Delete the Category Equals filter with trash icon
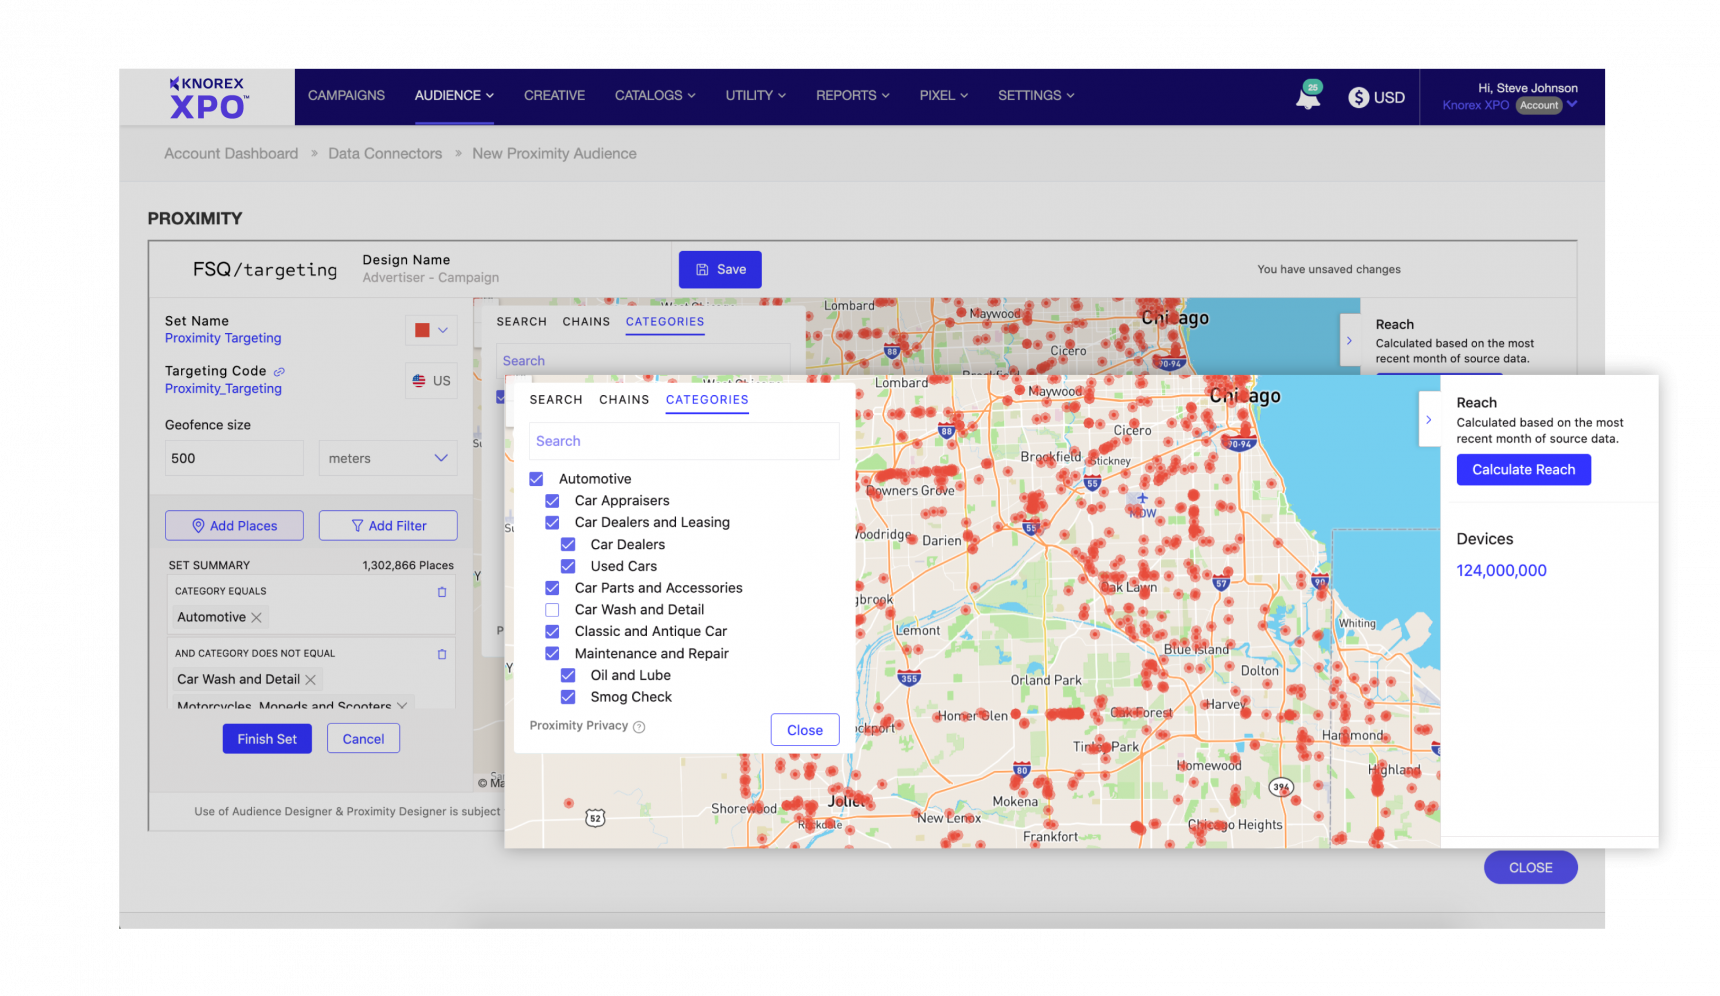 [x=442, y=592]
